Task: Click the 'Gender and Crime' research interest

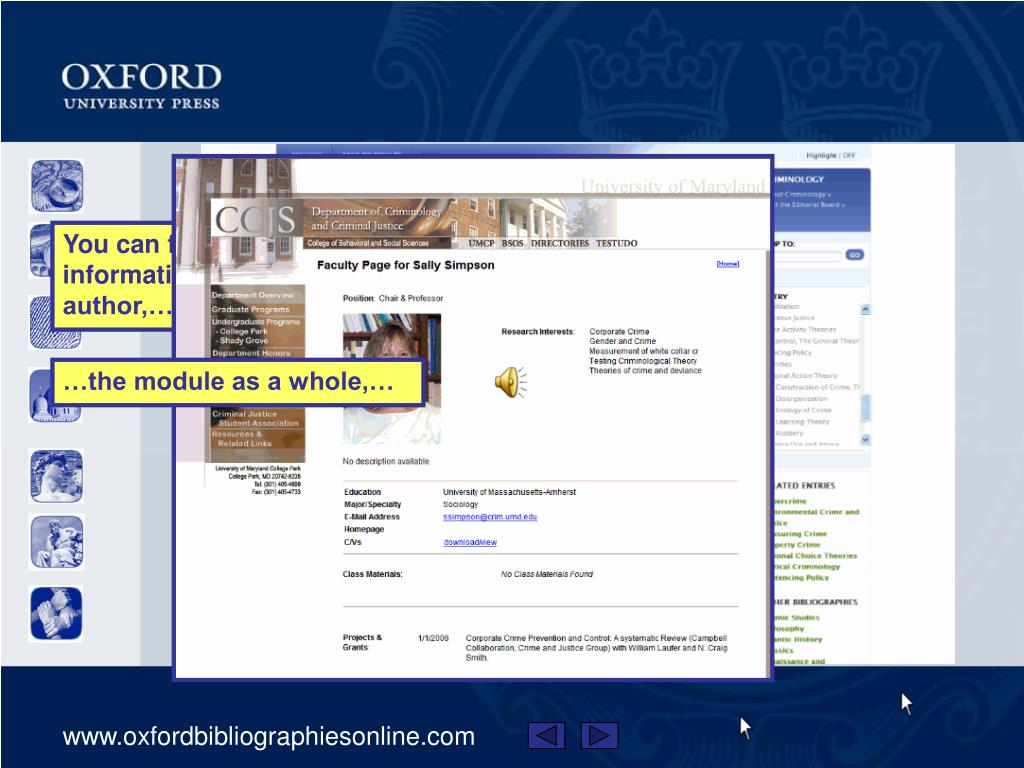Action: (x=622, y=341)
